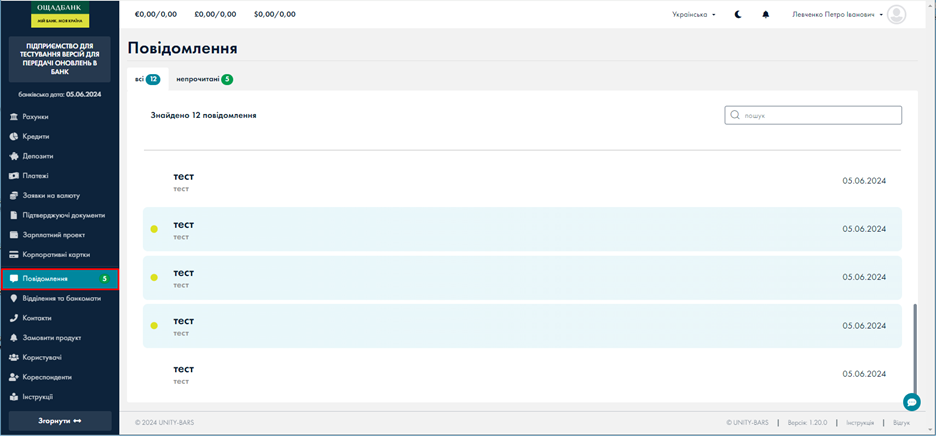
Task: Open Кредити section in sidebar
Action: click(35, 136)
